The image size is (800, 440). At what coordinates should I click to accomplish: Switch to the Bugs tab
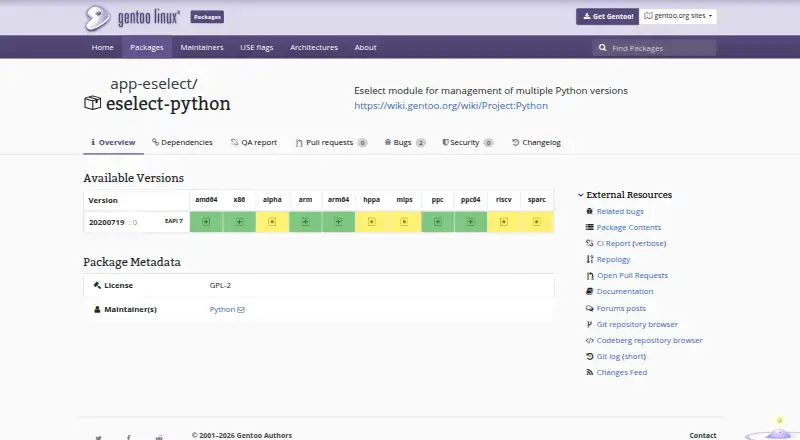pyautogui.click(x=405, y=142)
